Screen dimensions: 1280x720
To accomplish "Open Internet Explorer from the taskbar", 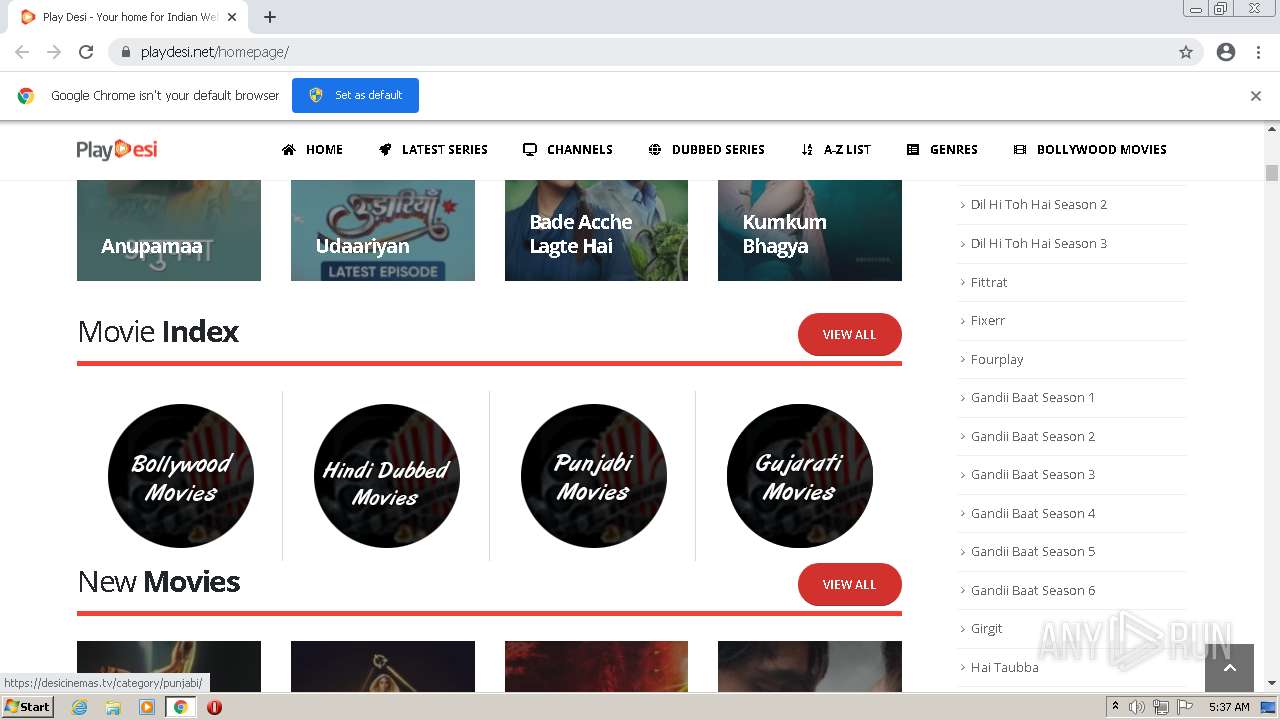I will click(x=80, y=707).
